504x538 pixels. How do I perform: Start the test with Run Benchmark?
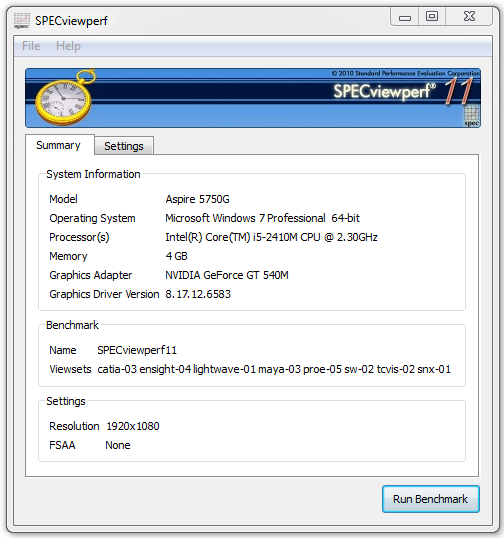coord(431,499)
